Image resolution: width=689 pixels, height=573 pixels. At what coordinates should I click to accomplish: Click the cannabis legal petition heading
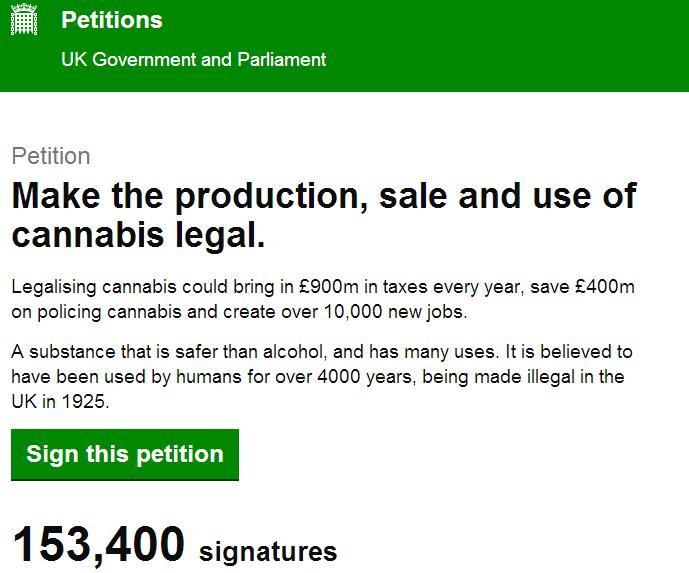(323, 215)
